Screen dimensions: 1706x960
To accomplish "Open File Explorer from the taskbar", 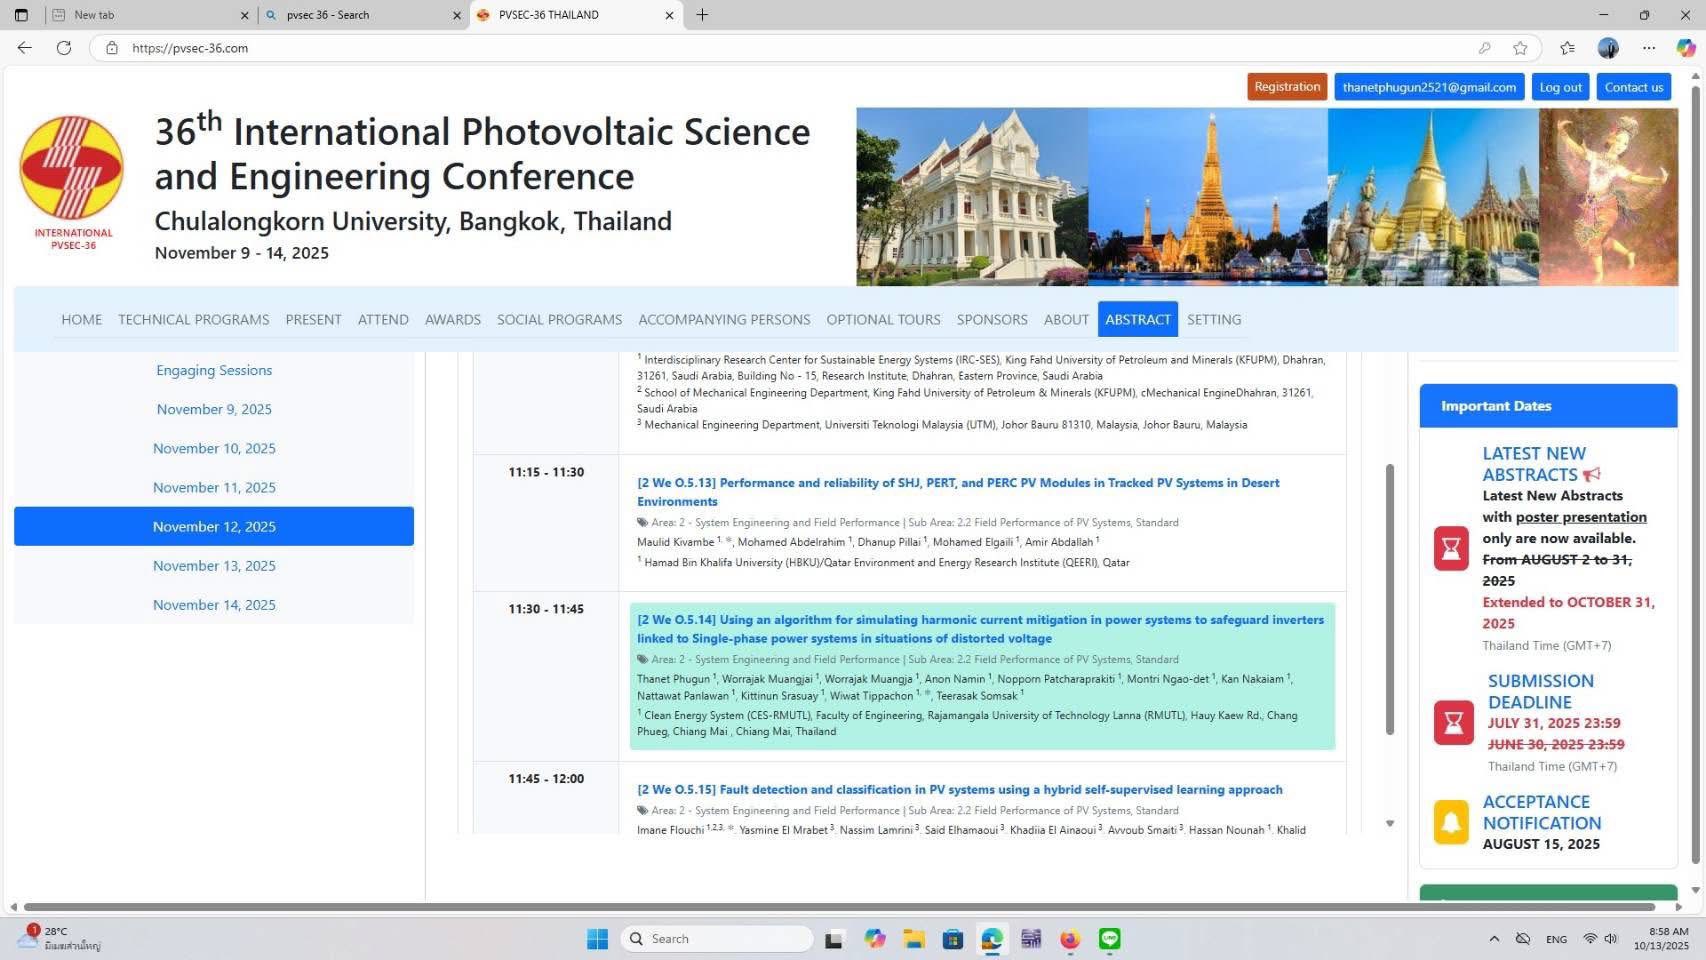I will point(914,939).
